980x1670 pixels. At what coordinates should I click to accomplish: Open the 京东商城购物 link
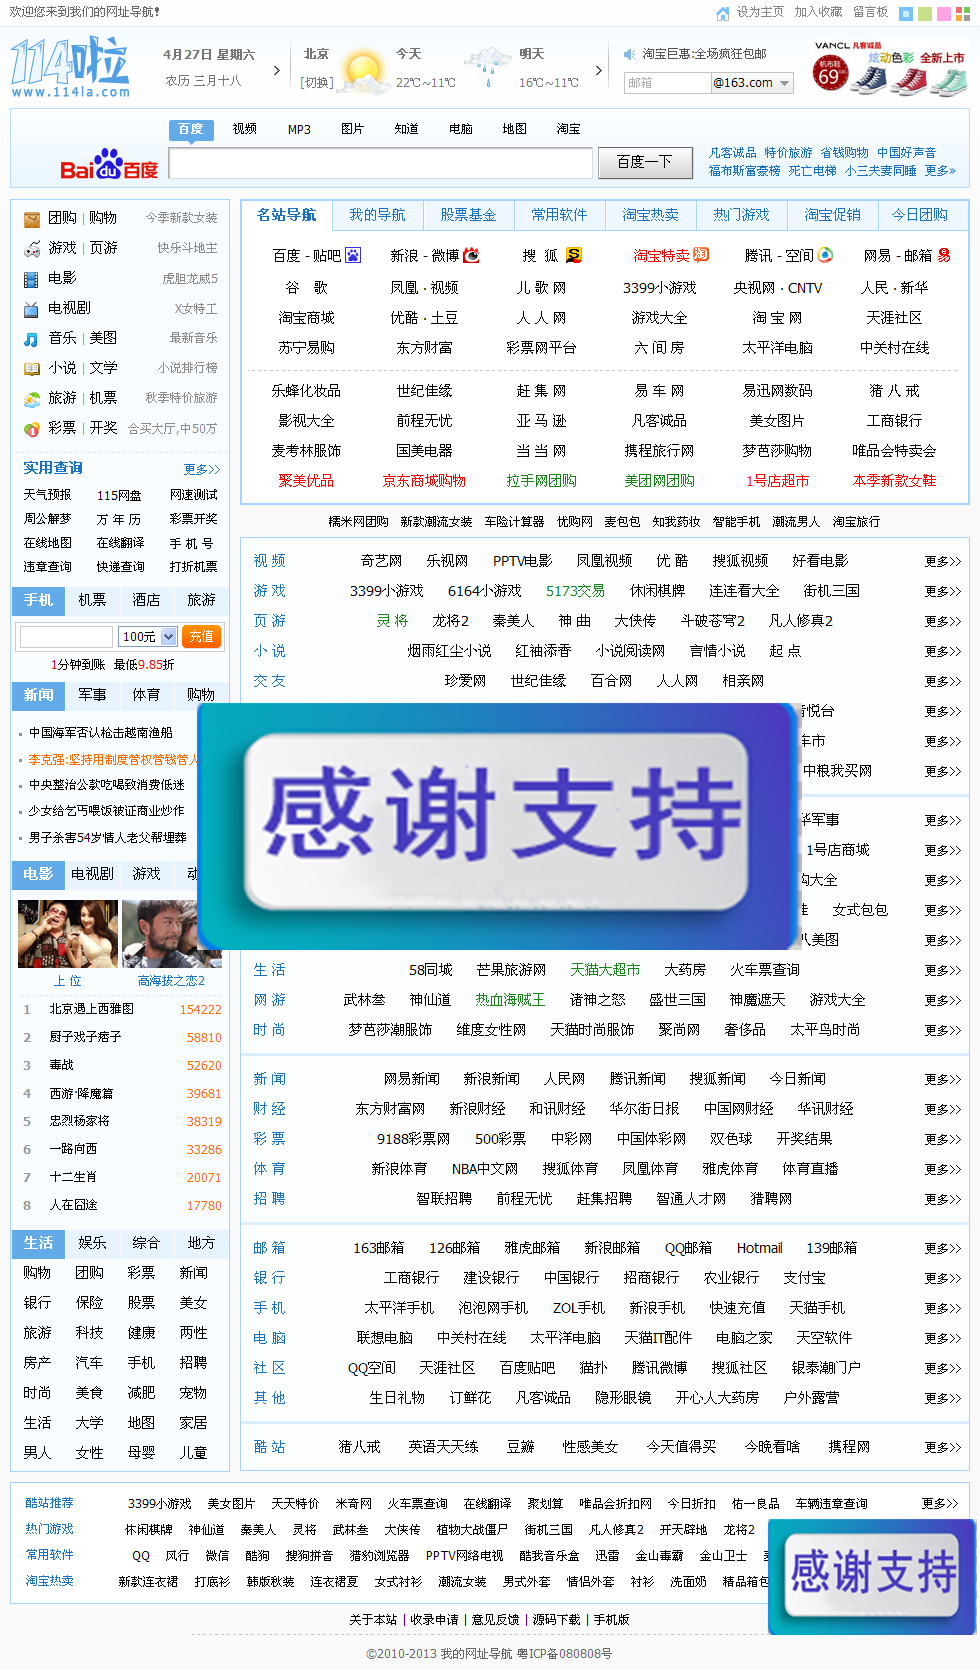pos(424,481)
